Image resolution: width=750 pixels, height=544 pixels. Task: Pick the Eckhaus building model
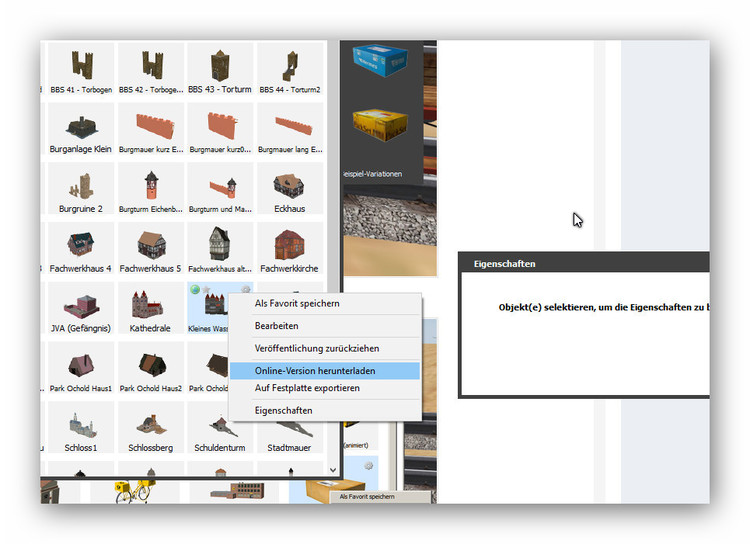290,189
